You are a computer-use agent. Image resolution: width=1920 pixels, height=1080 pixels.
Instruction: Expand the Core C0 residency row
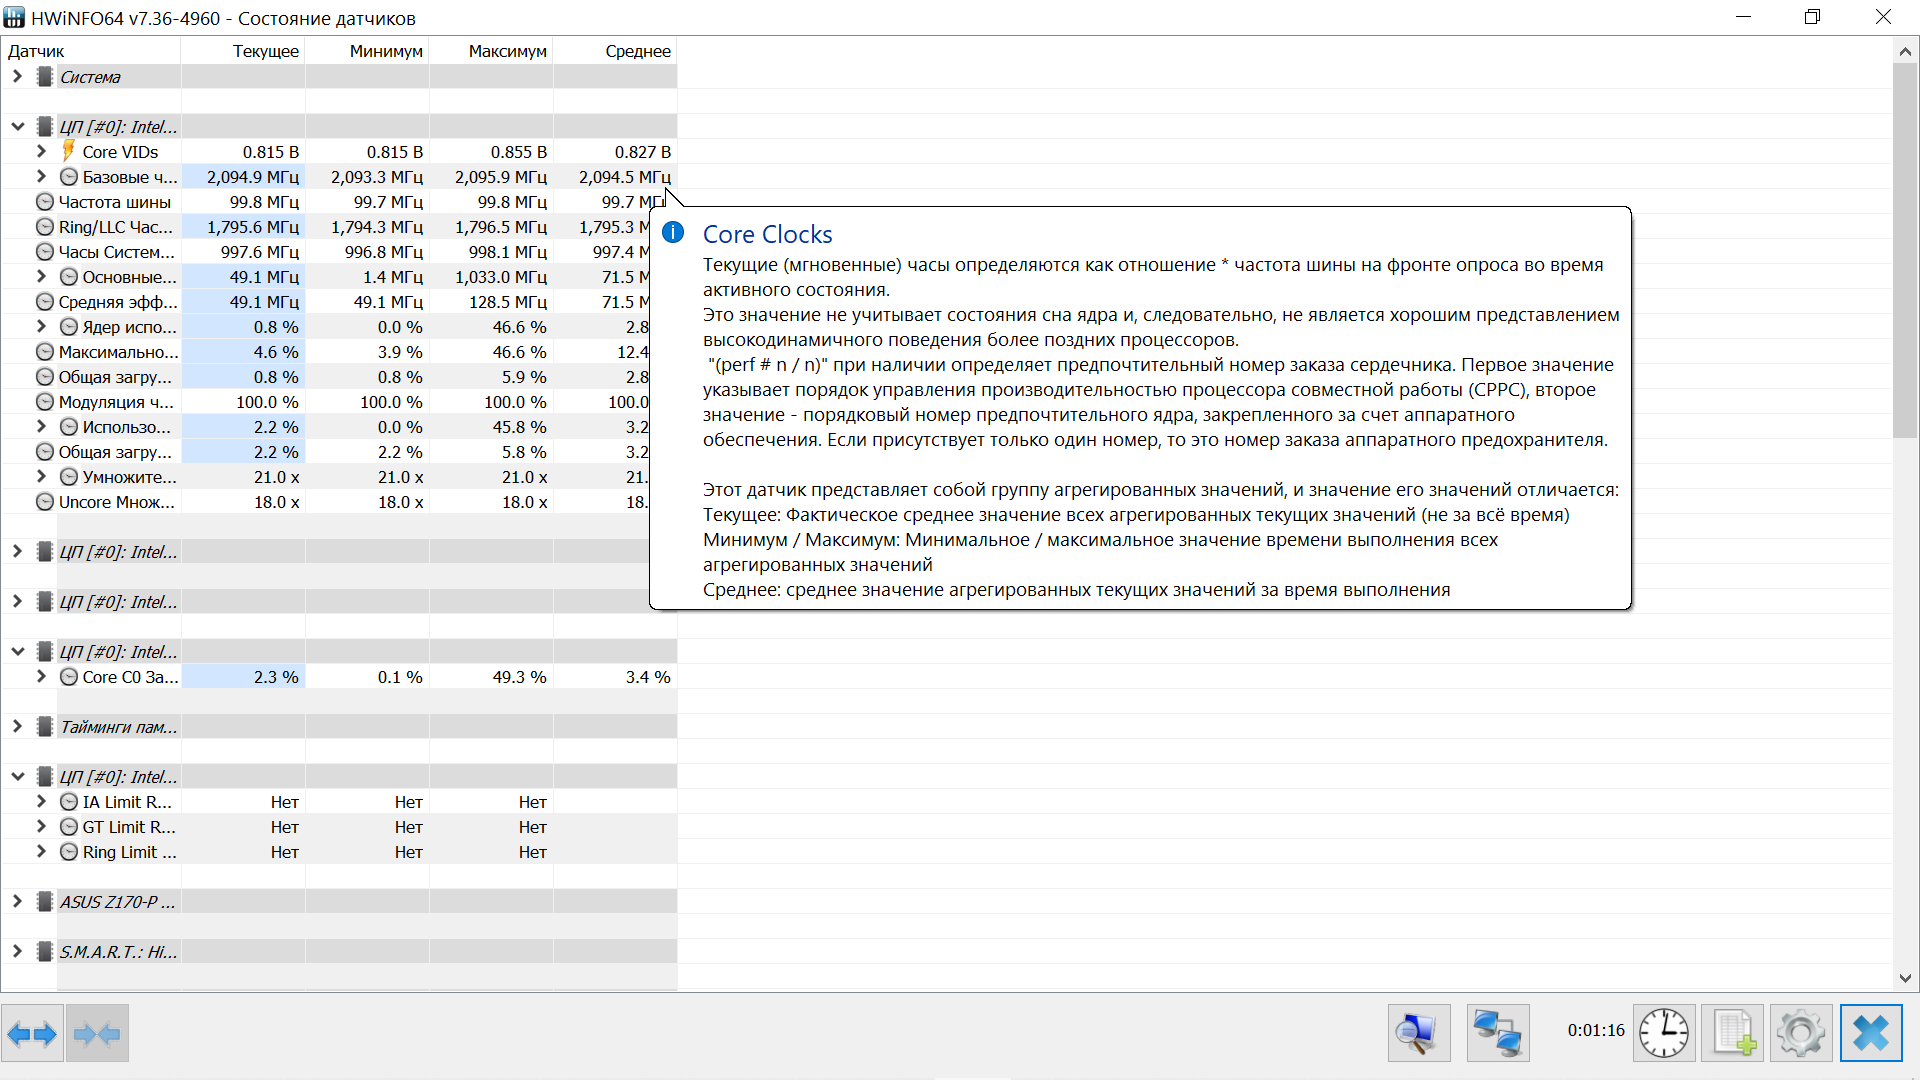click(41, 677)
